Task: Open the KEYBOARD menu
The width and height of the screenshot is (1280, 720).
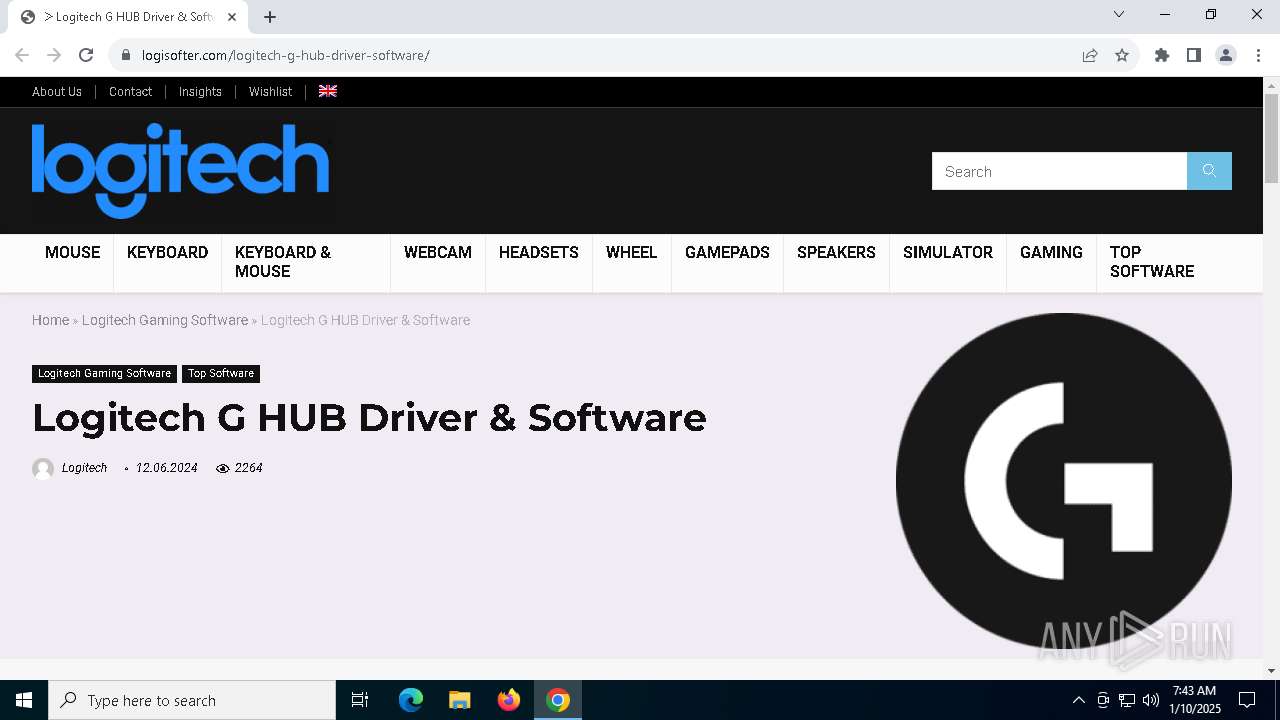Action: click(167, 253)
